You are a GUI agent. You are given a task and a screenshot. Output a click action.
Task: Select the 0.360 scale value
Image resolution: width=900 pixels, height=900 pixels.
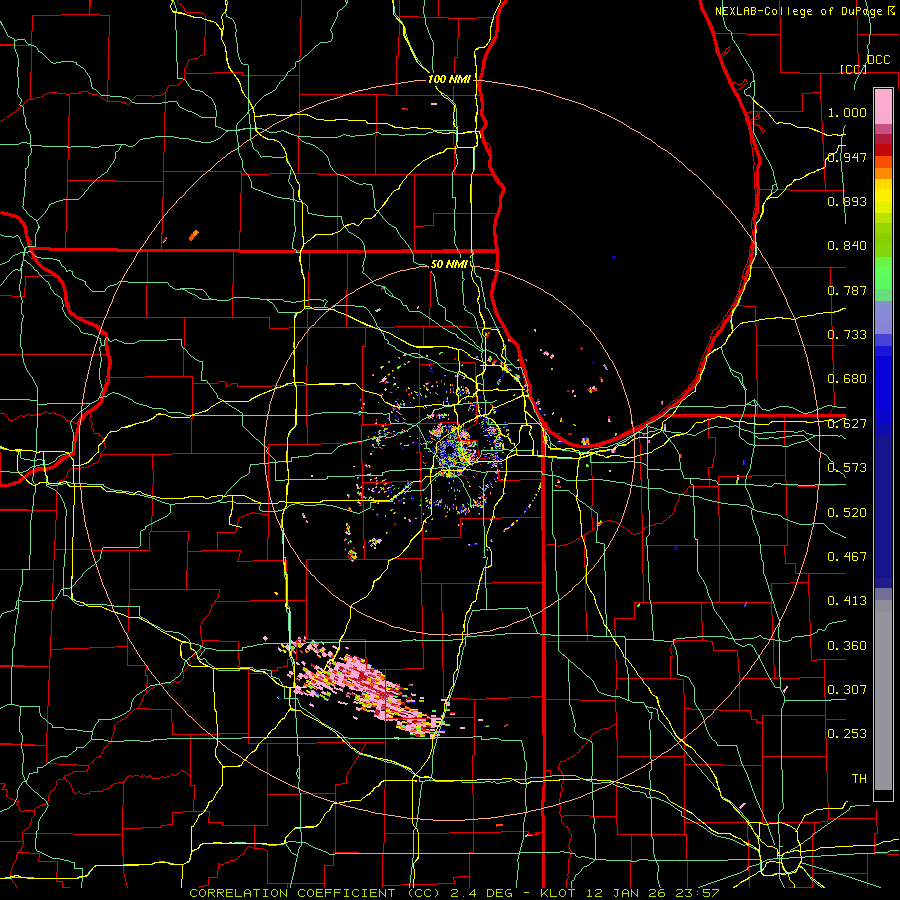pos(847,646)
